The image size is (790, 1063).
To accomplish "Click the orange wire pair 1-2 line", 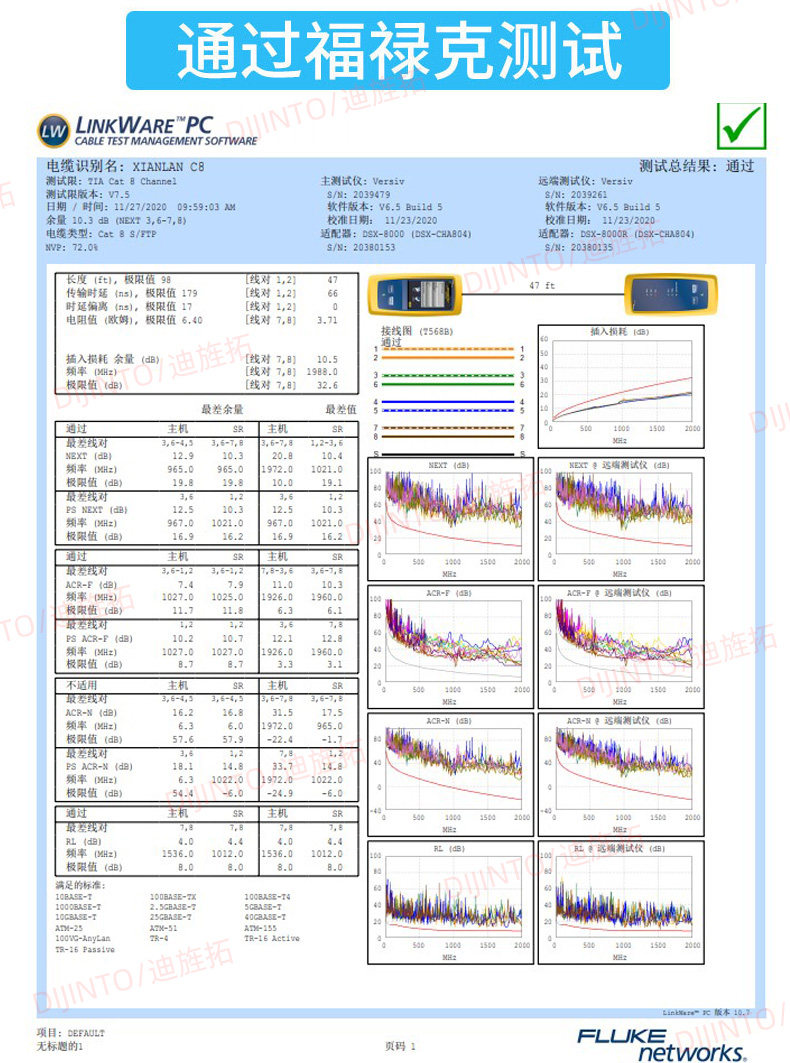I will (x=448, y=353).
